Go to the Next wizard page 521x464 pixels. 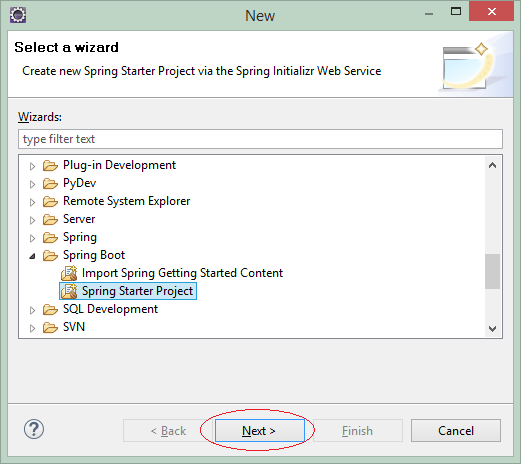click(x=260, y=431)
